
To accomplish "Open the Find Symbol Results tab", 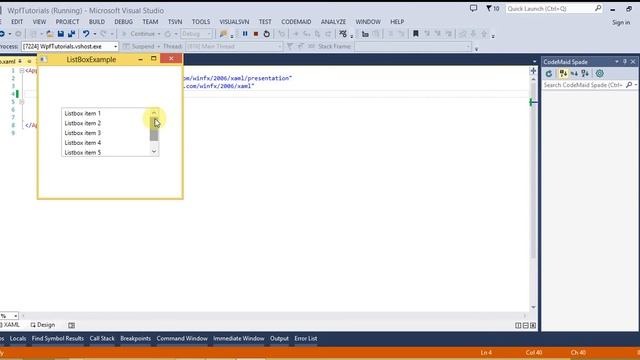I will [58, 338].
